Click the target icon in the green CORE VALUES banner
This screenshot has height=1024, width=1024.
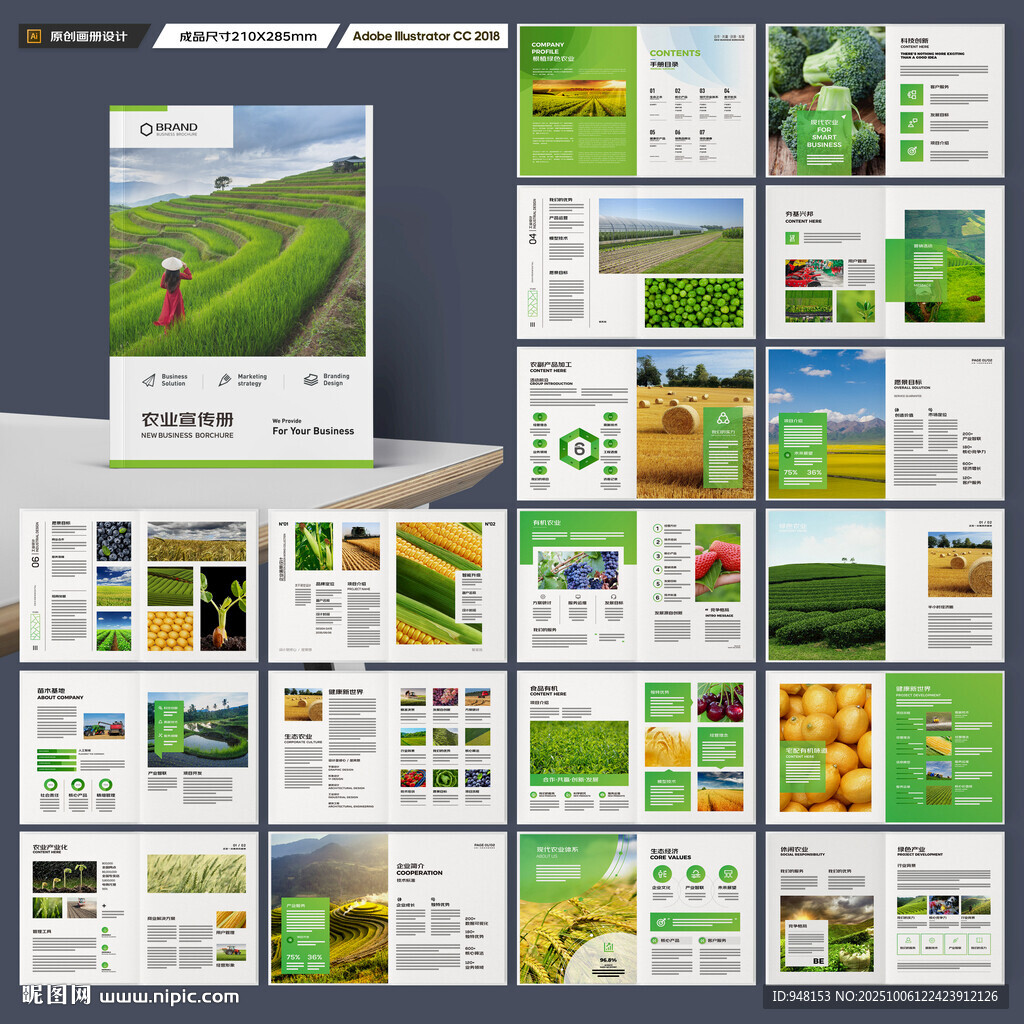tap(660, 922)
